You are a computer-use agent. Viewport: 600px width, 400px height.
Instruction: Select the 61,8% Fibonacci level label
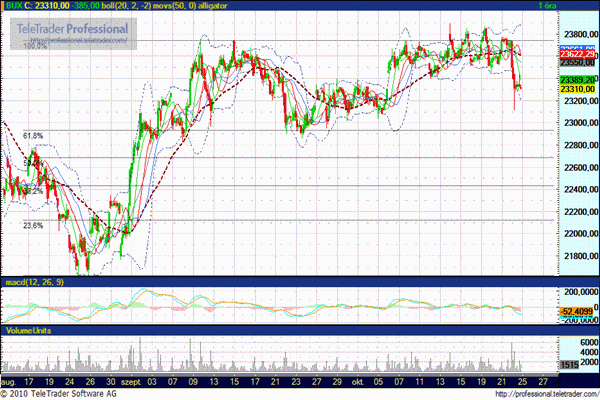(33, 135)
